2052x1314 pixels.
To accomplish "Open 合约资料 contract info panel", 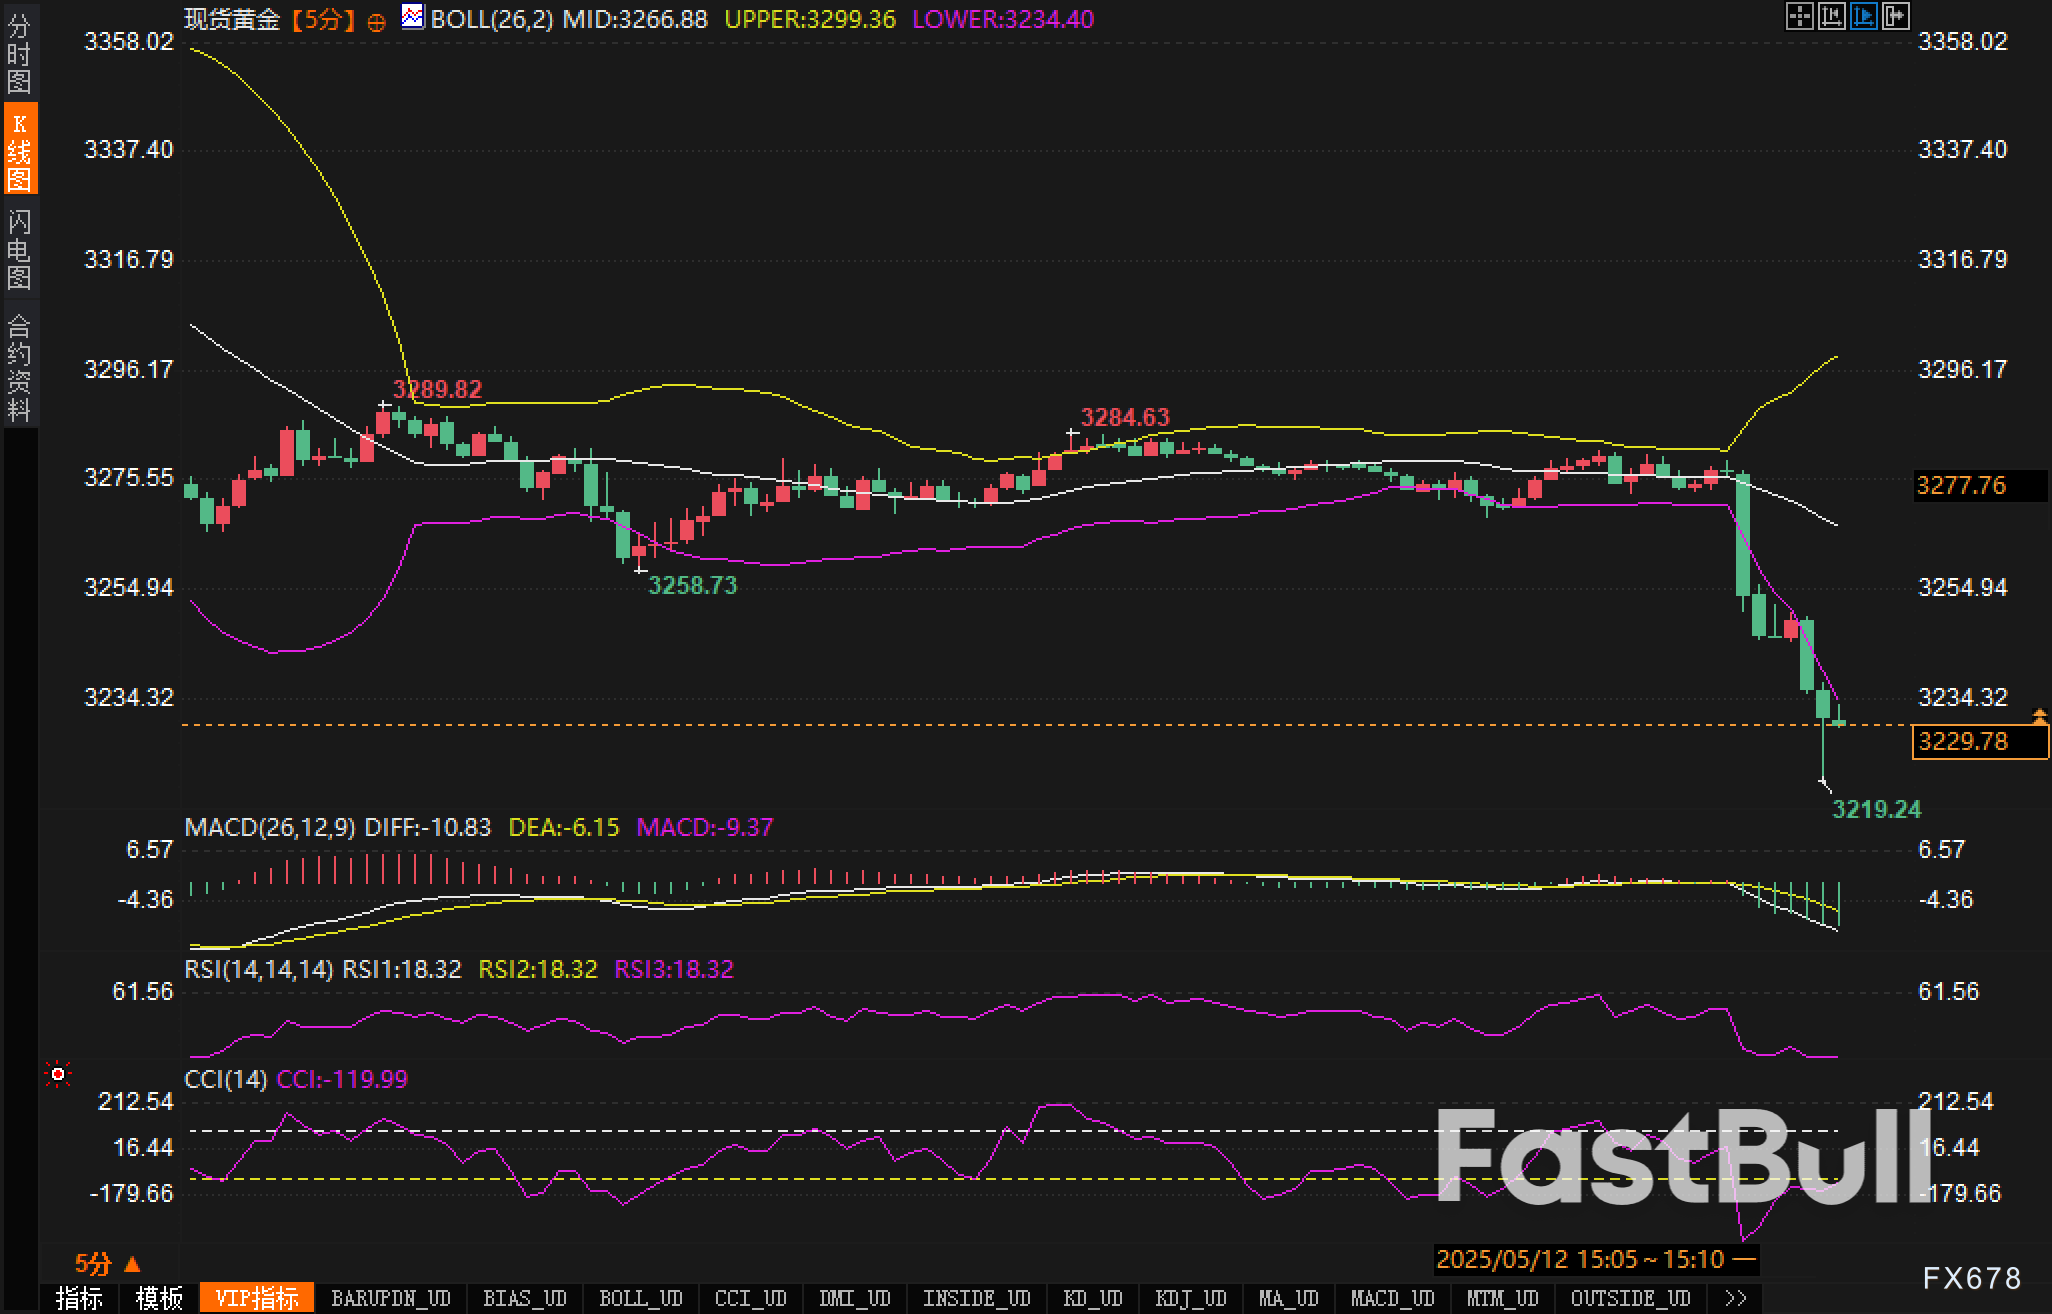I will [x=19, y=367].
